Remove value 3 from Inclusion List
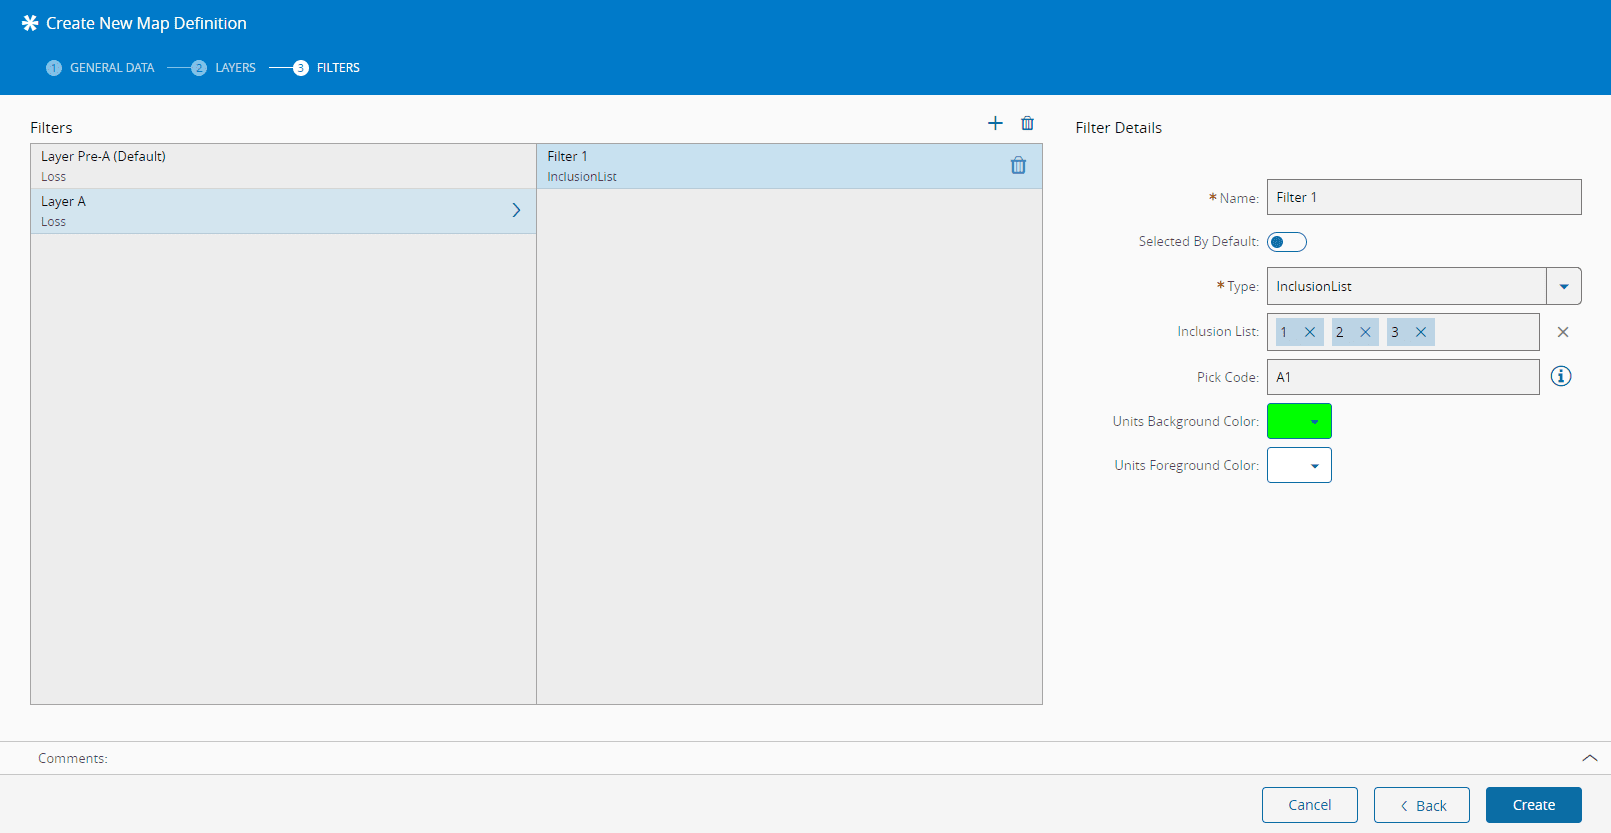 click(x=1421, y=332)
